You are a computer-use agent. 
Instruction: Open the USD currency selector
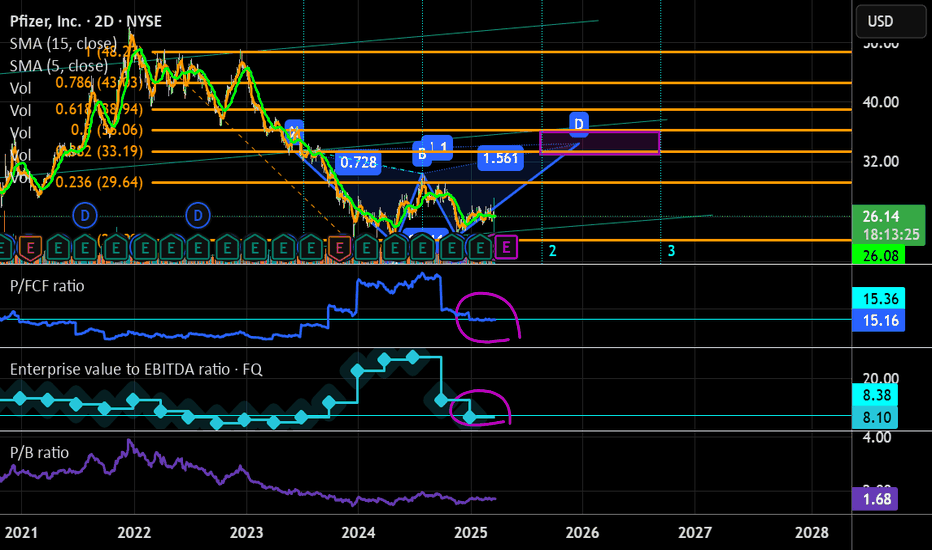tap(890, 21)
